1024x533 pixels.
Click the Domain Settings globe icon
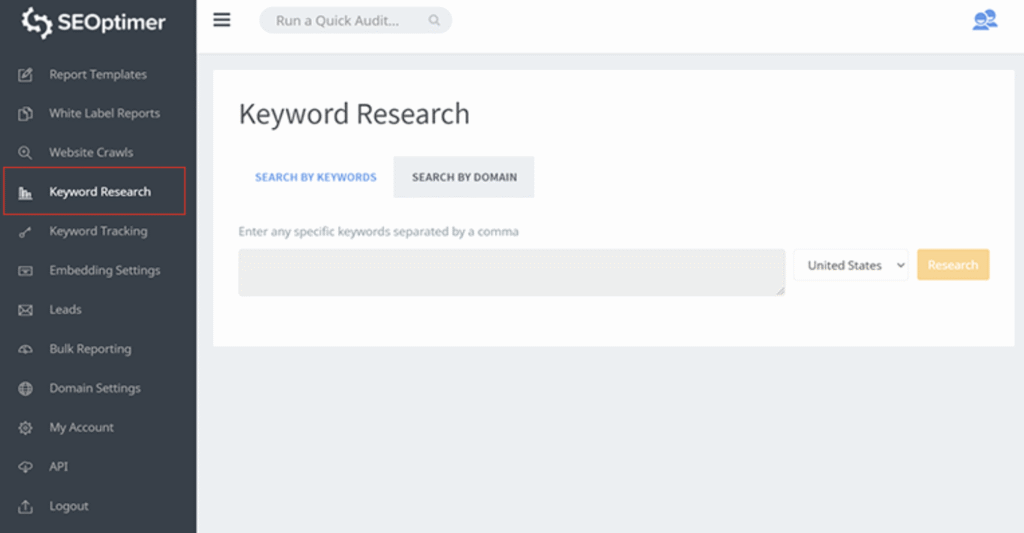coord(25,389)
